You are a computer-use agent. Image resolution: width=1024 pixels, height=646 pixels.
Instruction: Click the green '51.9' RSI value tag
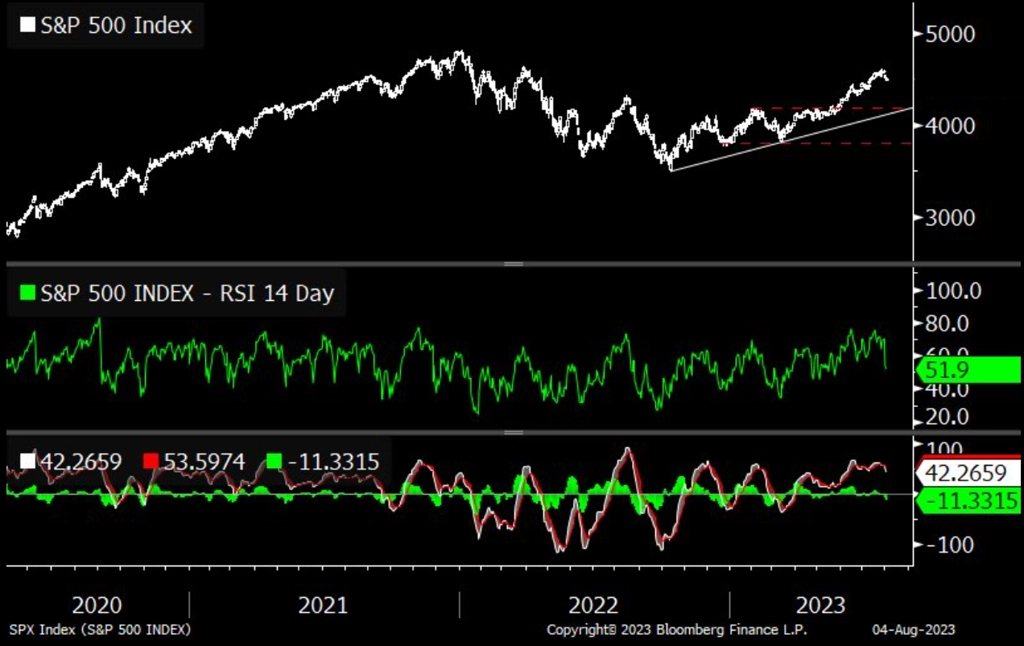click(968, 370)
